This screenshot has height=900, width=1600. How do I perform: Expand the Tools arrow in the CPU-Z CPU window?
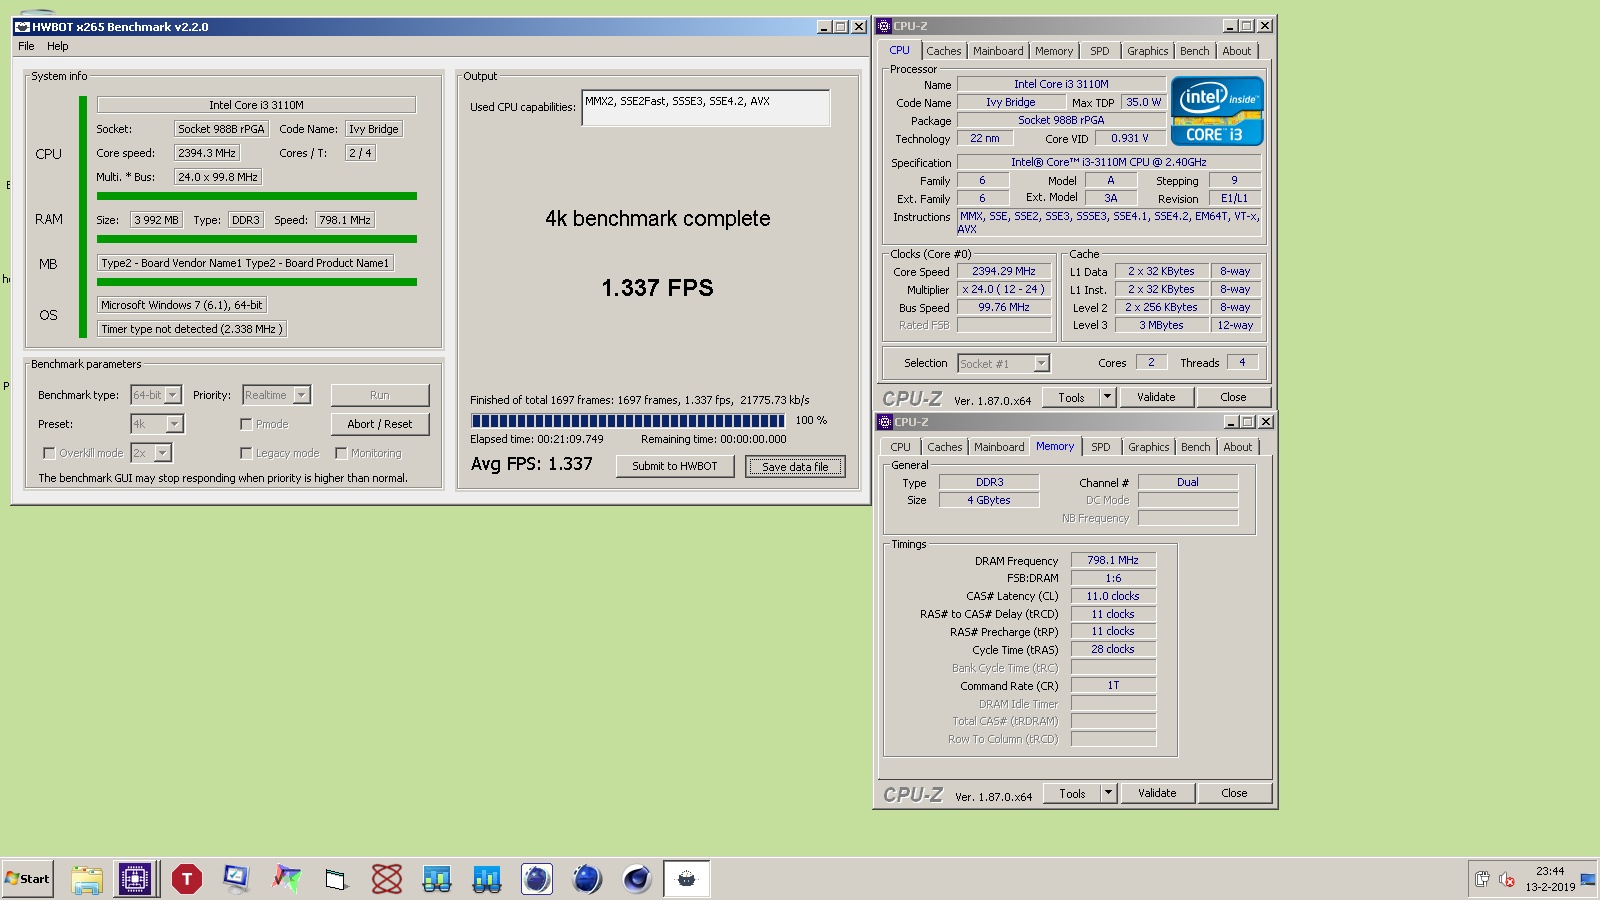(1107, 397)
